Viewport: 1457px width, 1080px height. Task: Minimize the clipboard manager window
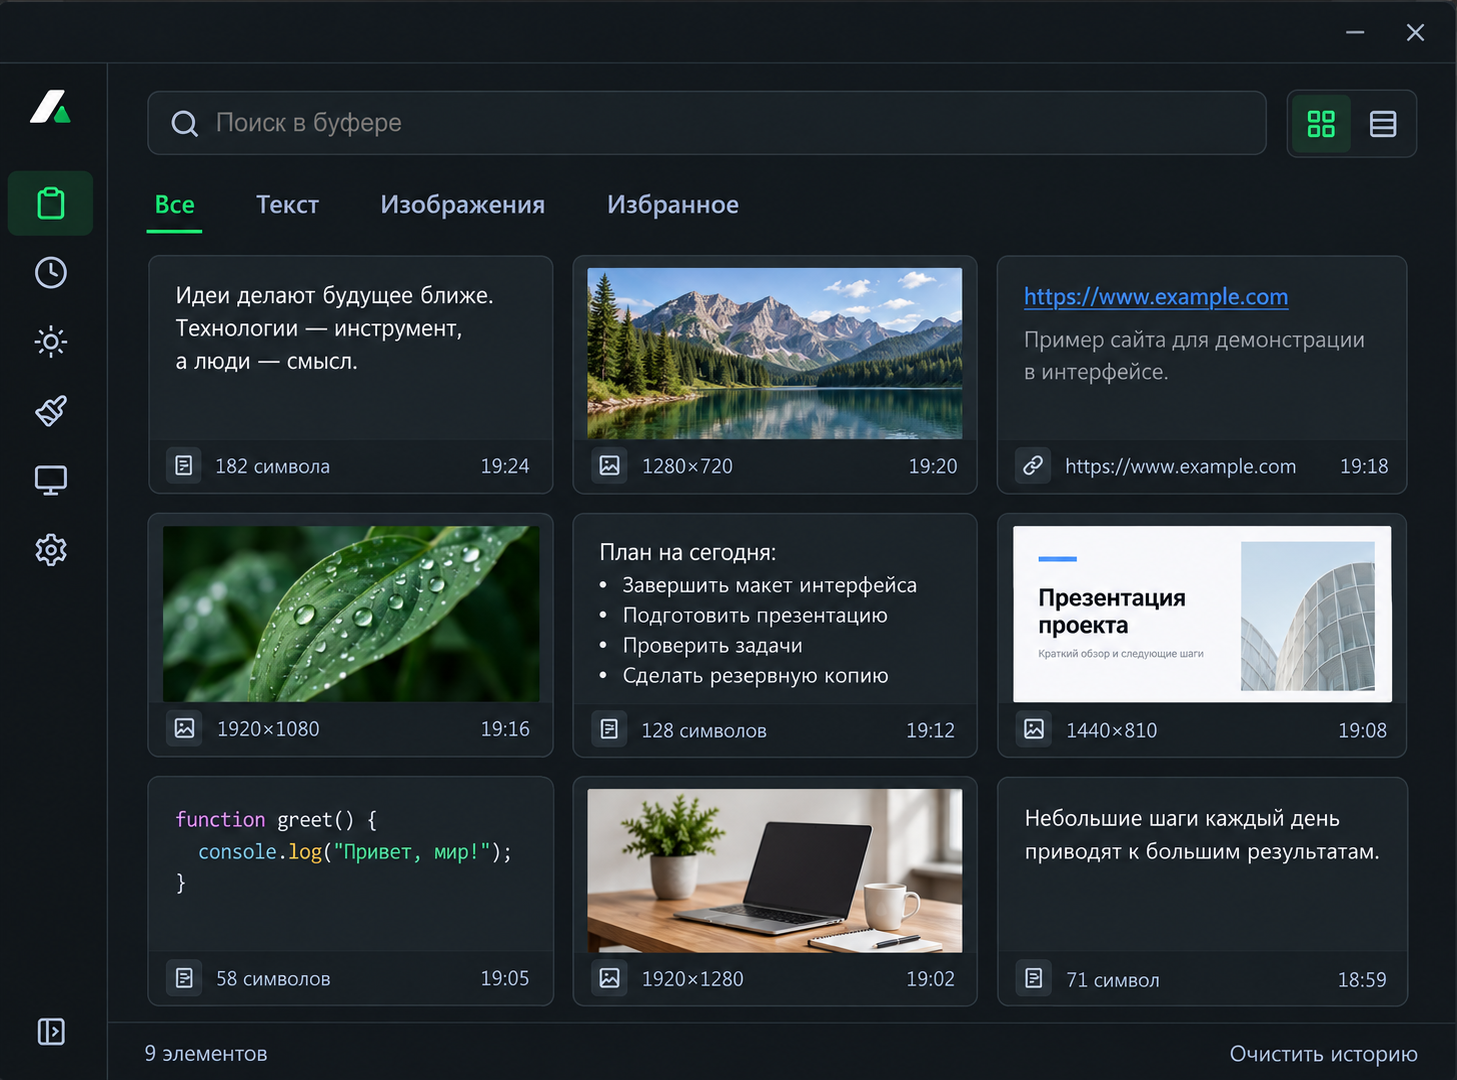point(1355,32)
